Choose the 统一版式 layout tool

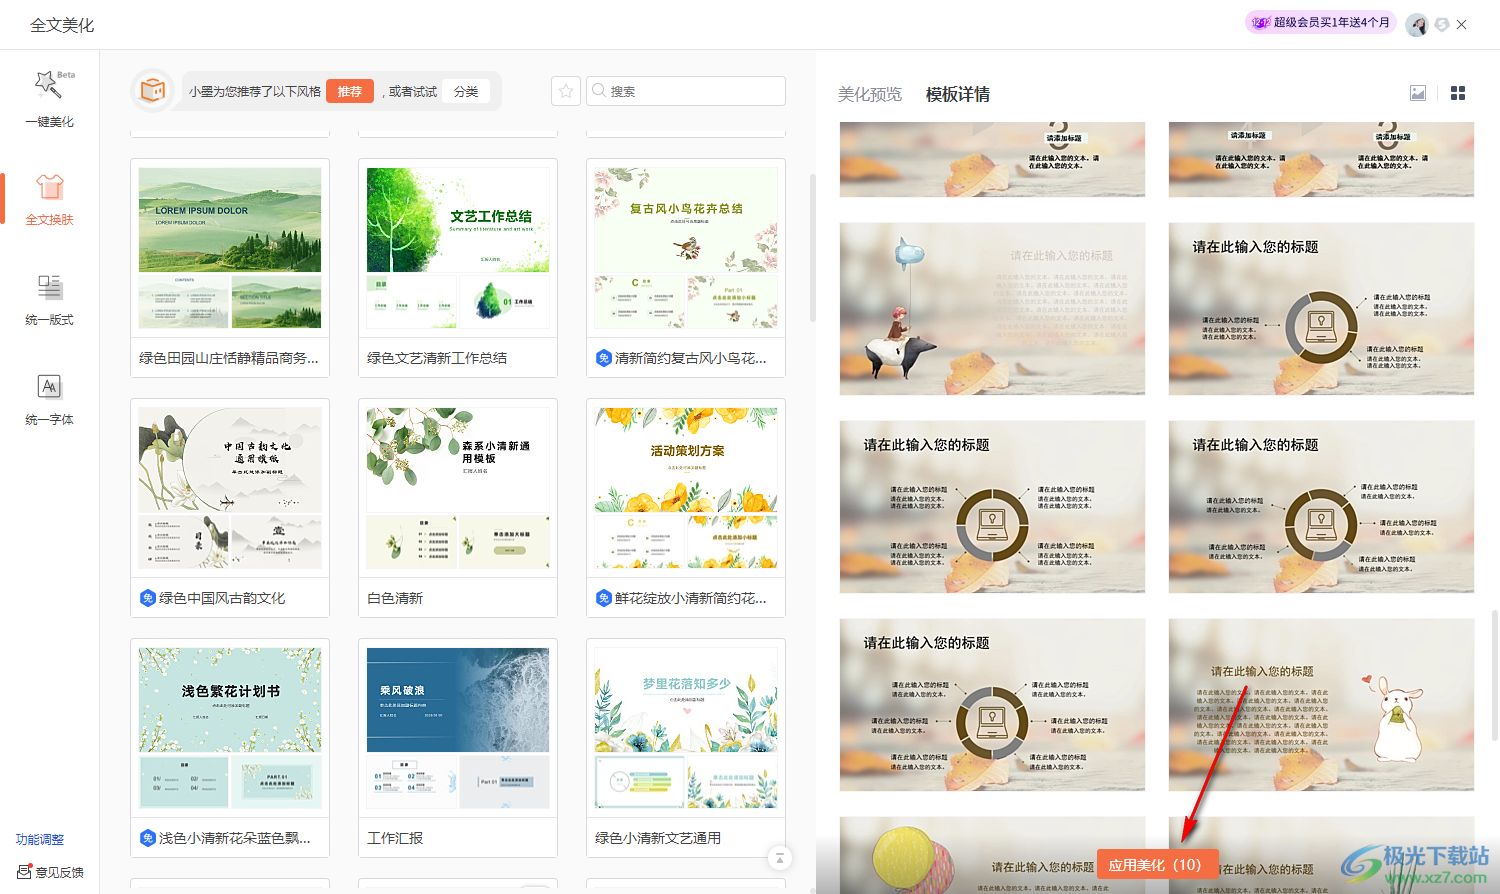pos(49,299)
